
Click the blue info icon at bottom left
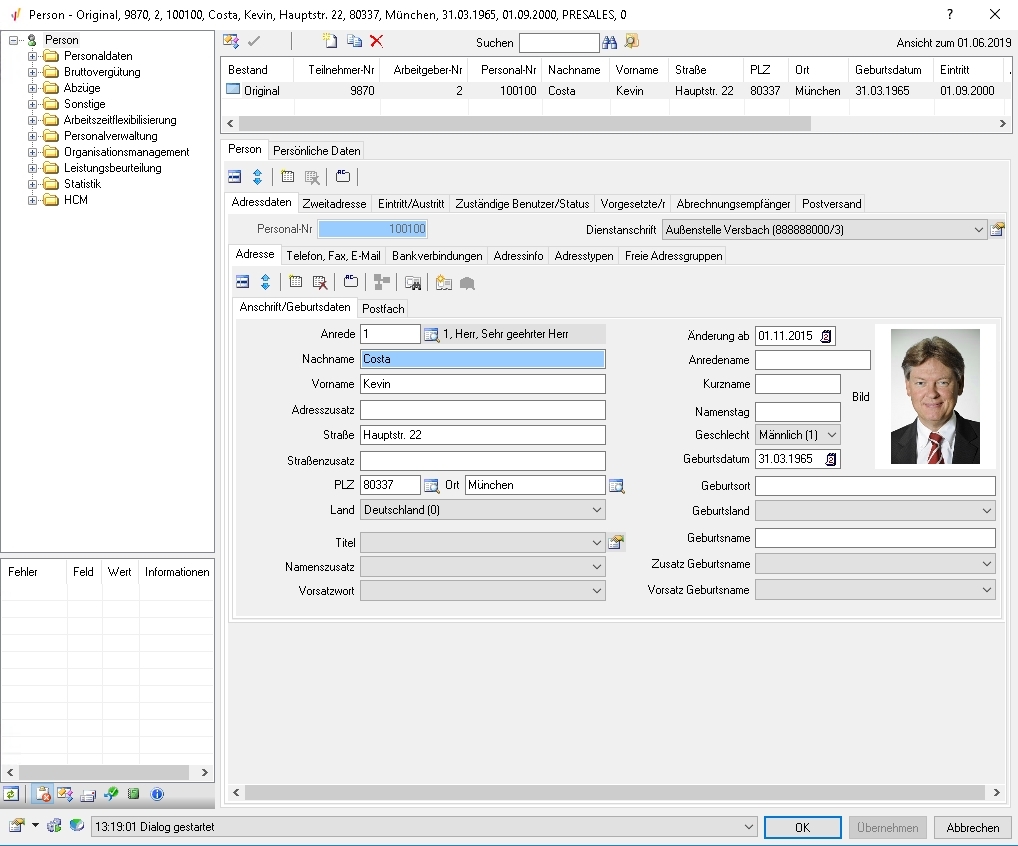pyautogui.click(x=157, y=794)
